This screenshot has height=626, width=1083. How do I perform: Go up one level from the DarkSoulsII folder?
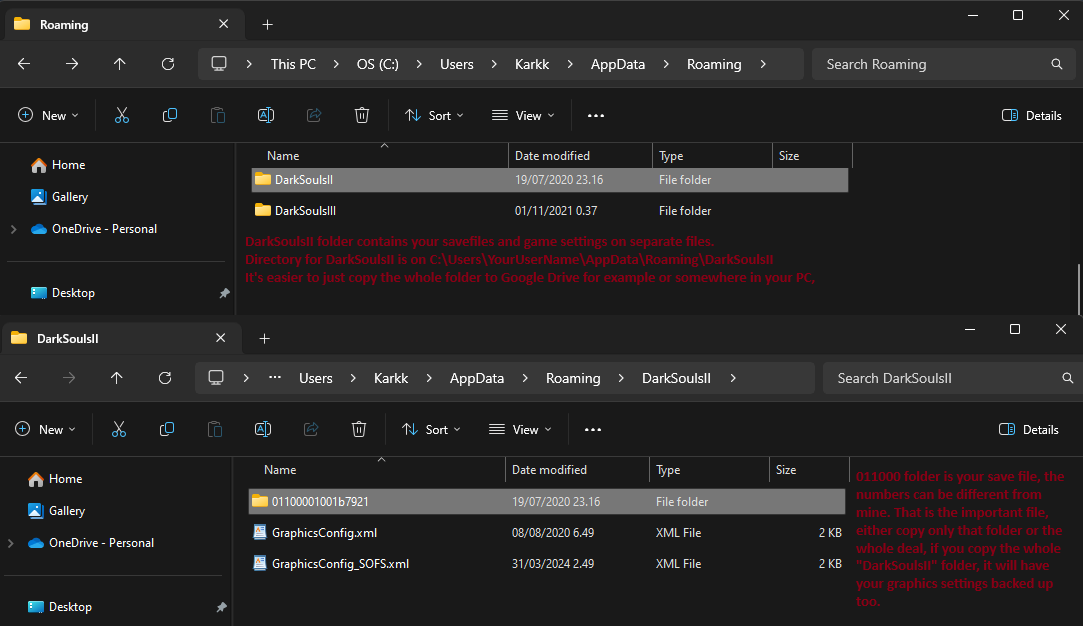pyautogui.click(x=117, y=378)
